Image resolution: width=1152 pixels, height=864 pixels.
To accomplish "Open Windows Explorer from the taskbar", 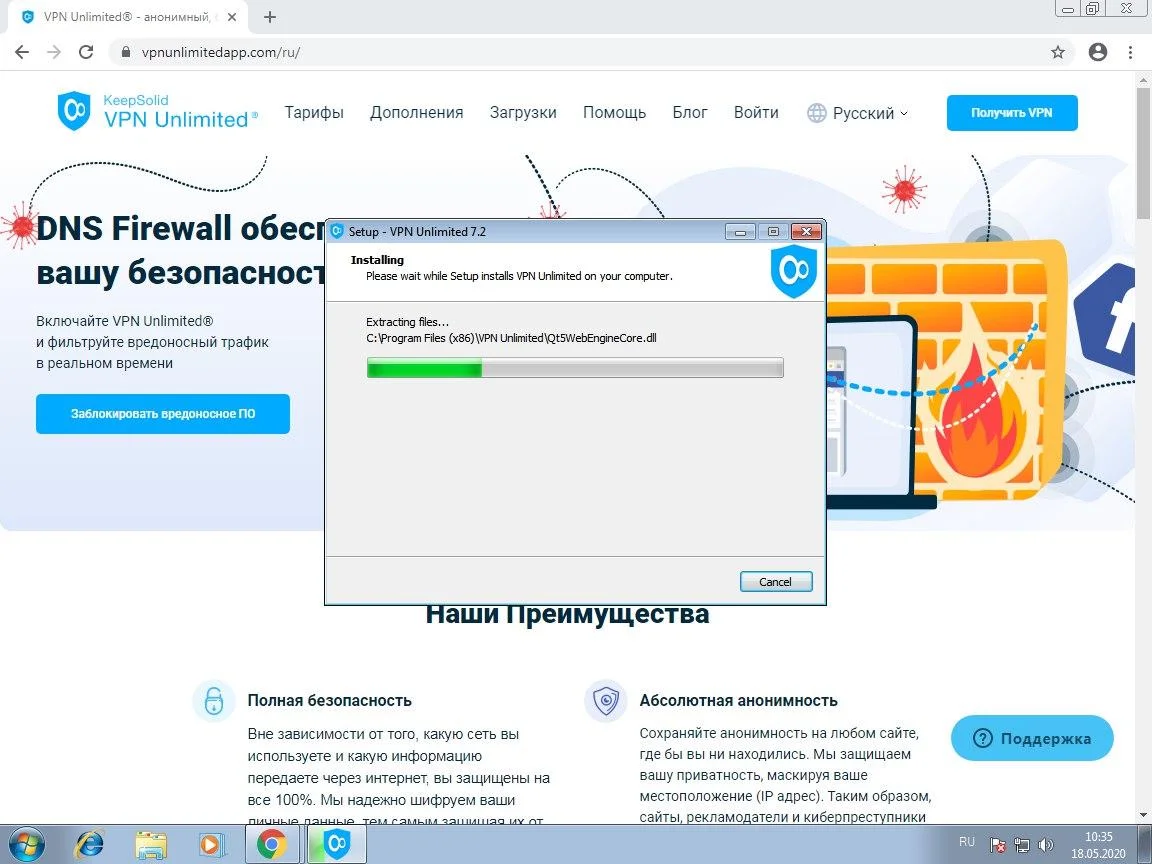I will 151,844.
